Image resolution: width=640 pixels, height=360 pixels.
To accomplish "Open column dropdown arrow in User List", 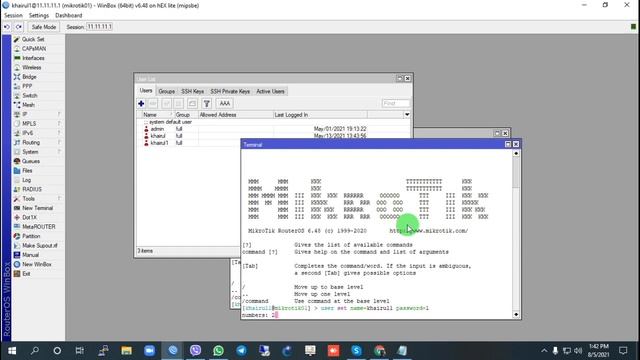I will (407, 115).
